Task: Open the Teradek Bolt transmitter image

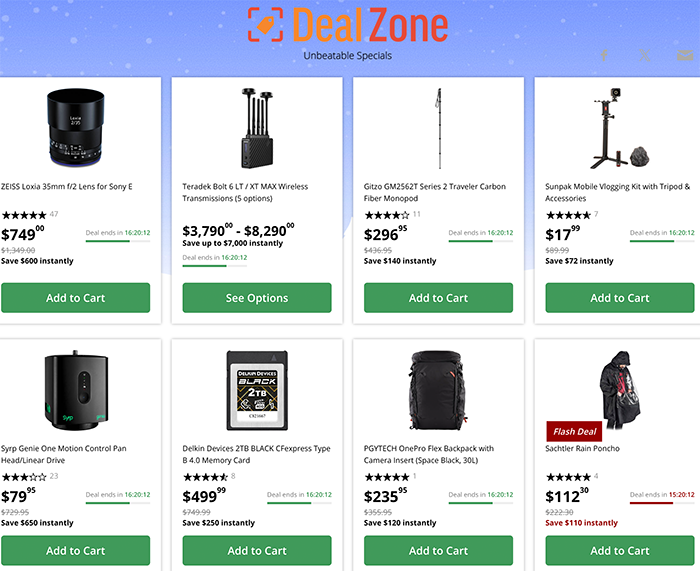Action: (x=257, y=129)
